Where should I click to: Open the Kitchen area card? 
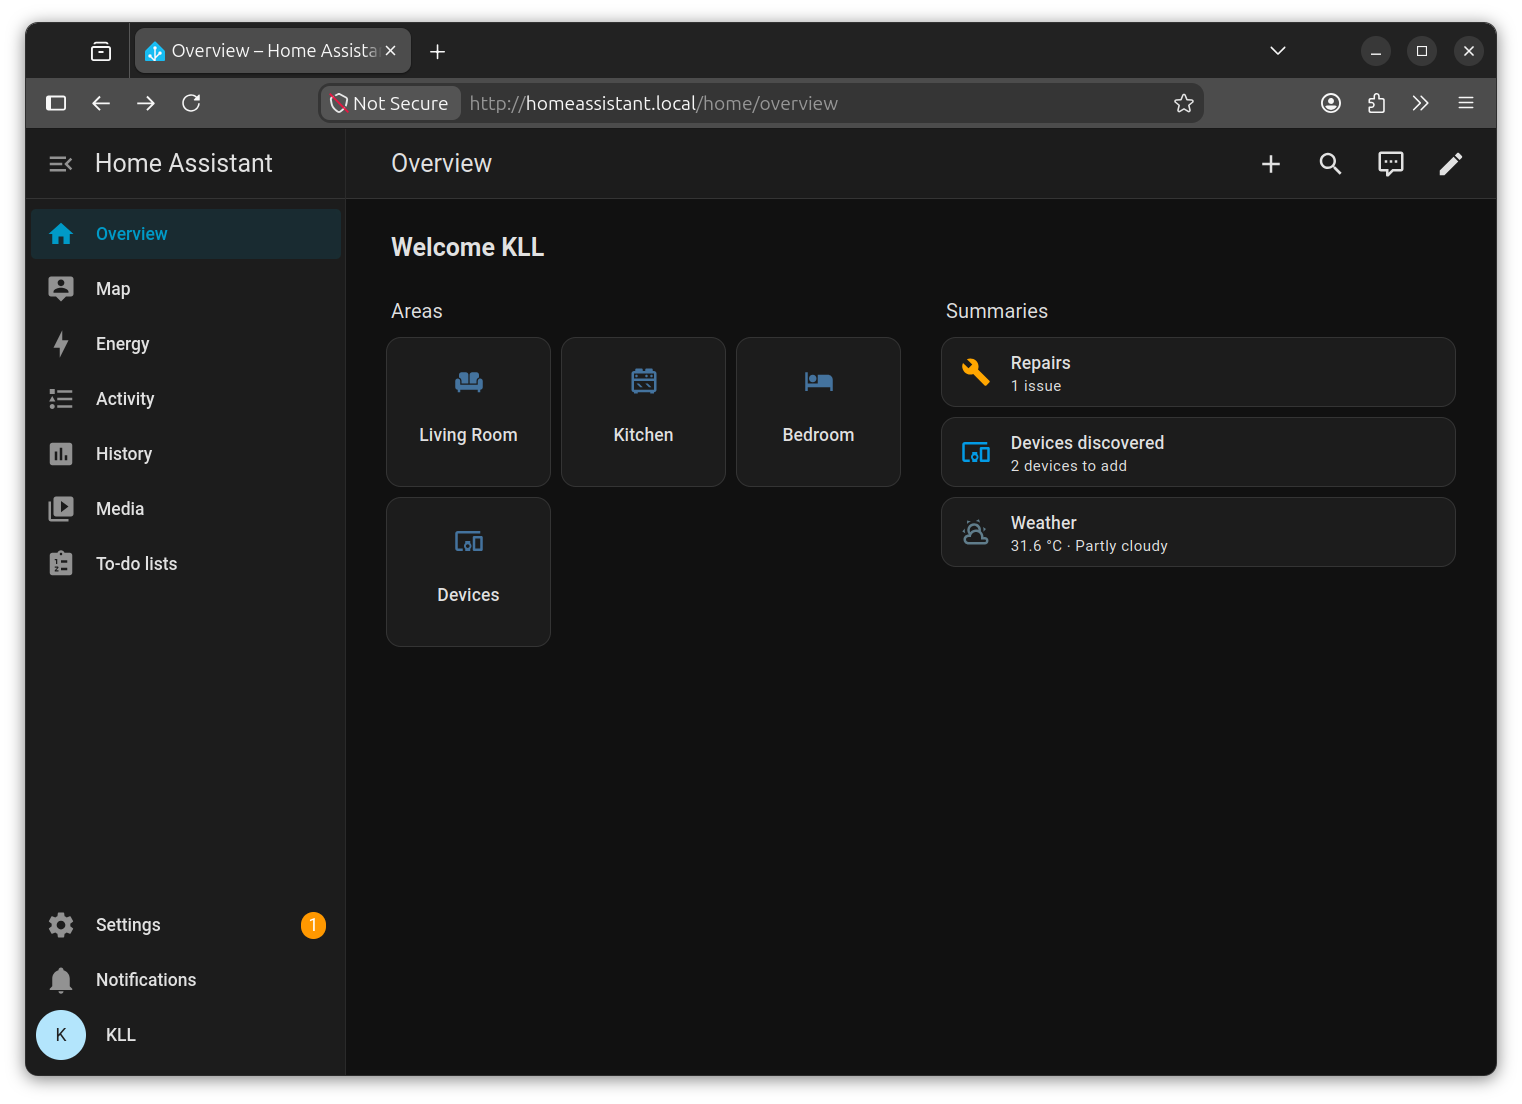click(643, 412)
